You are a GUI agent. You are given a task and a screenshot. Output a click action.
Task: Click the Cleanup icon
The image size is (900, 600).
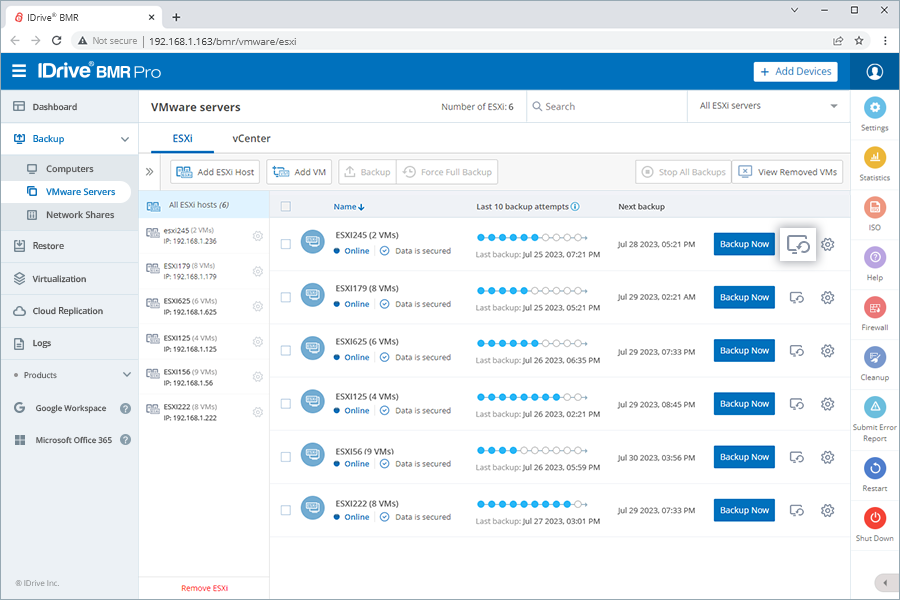[874, 358]
